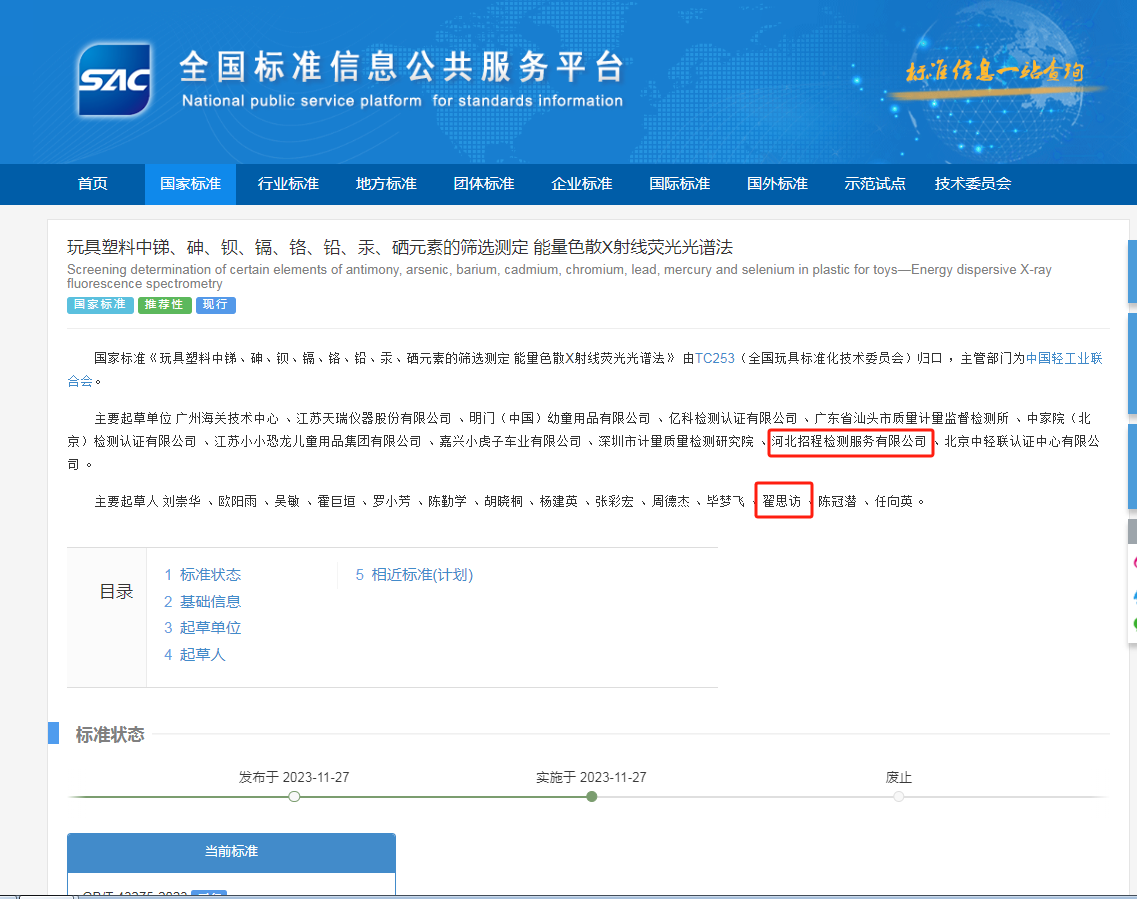Click drafting unit 明门（中国）幼童用品有限公司
This screenshot has width=1137, height=899.
(x=560, y=418)
